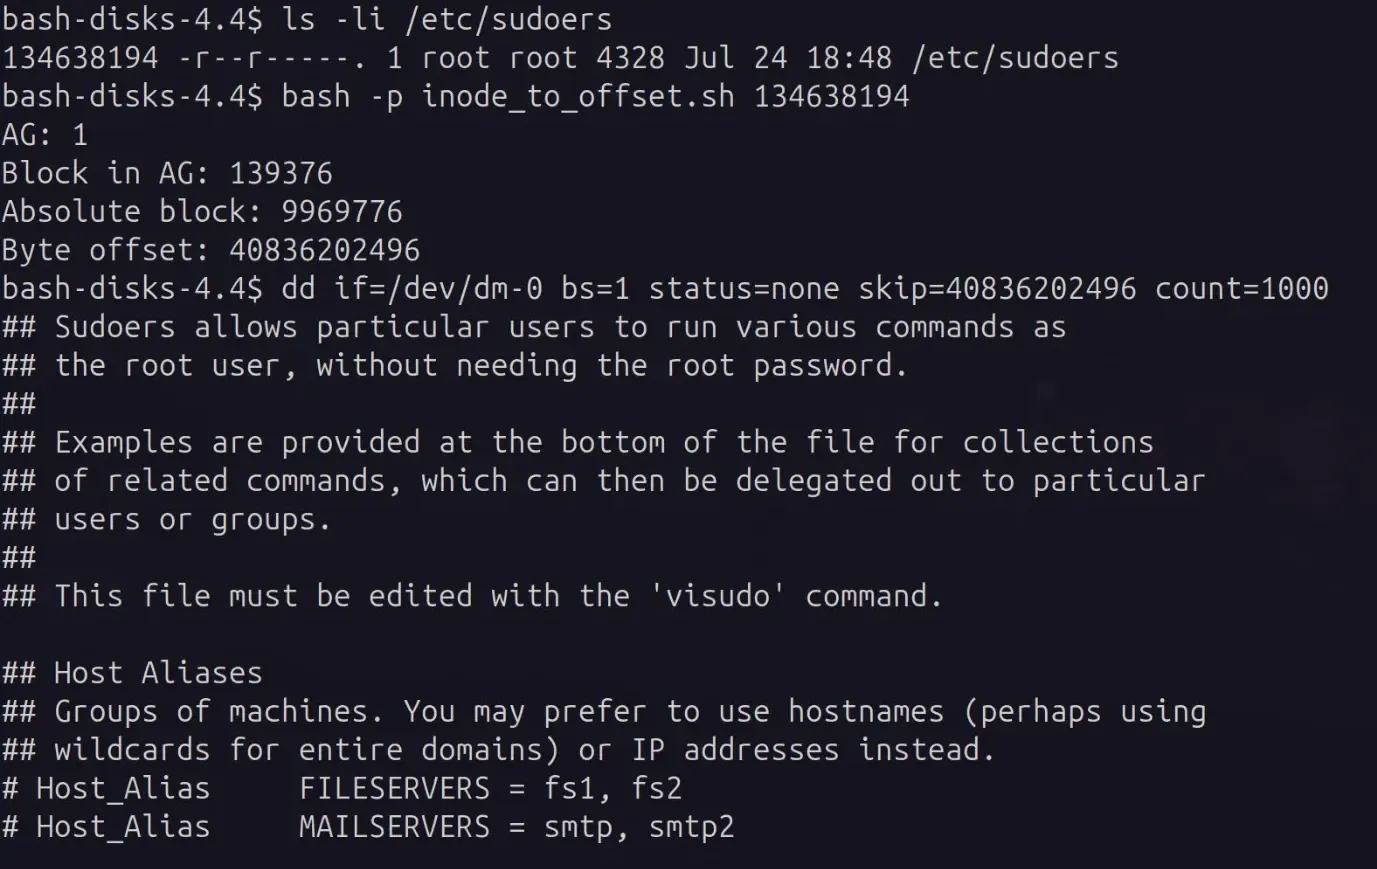Viewport: 1377px width, 869px height.
Task: Click the quoted 'visudo' word
Action: coord(717,596)
